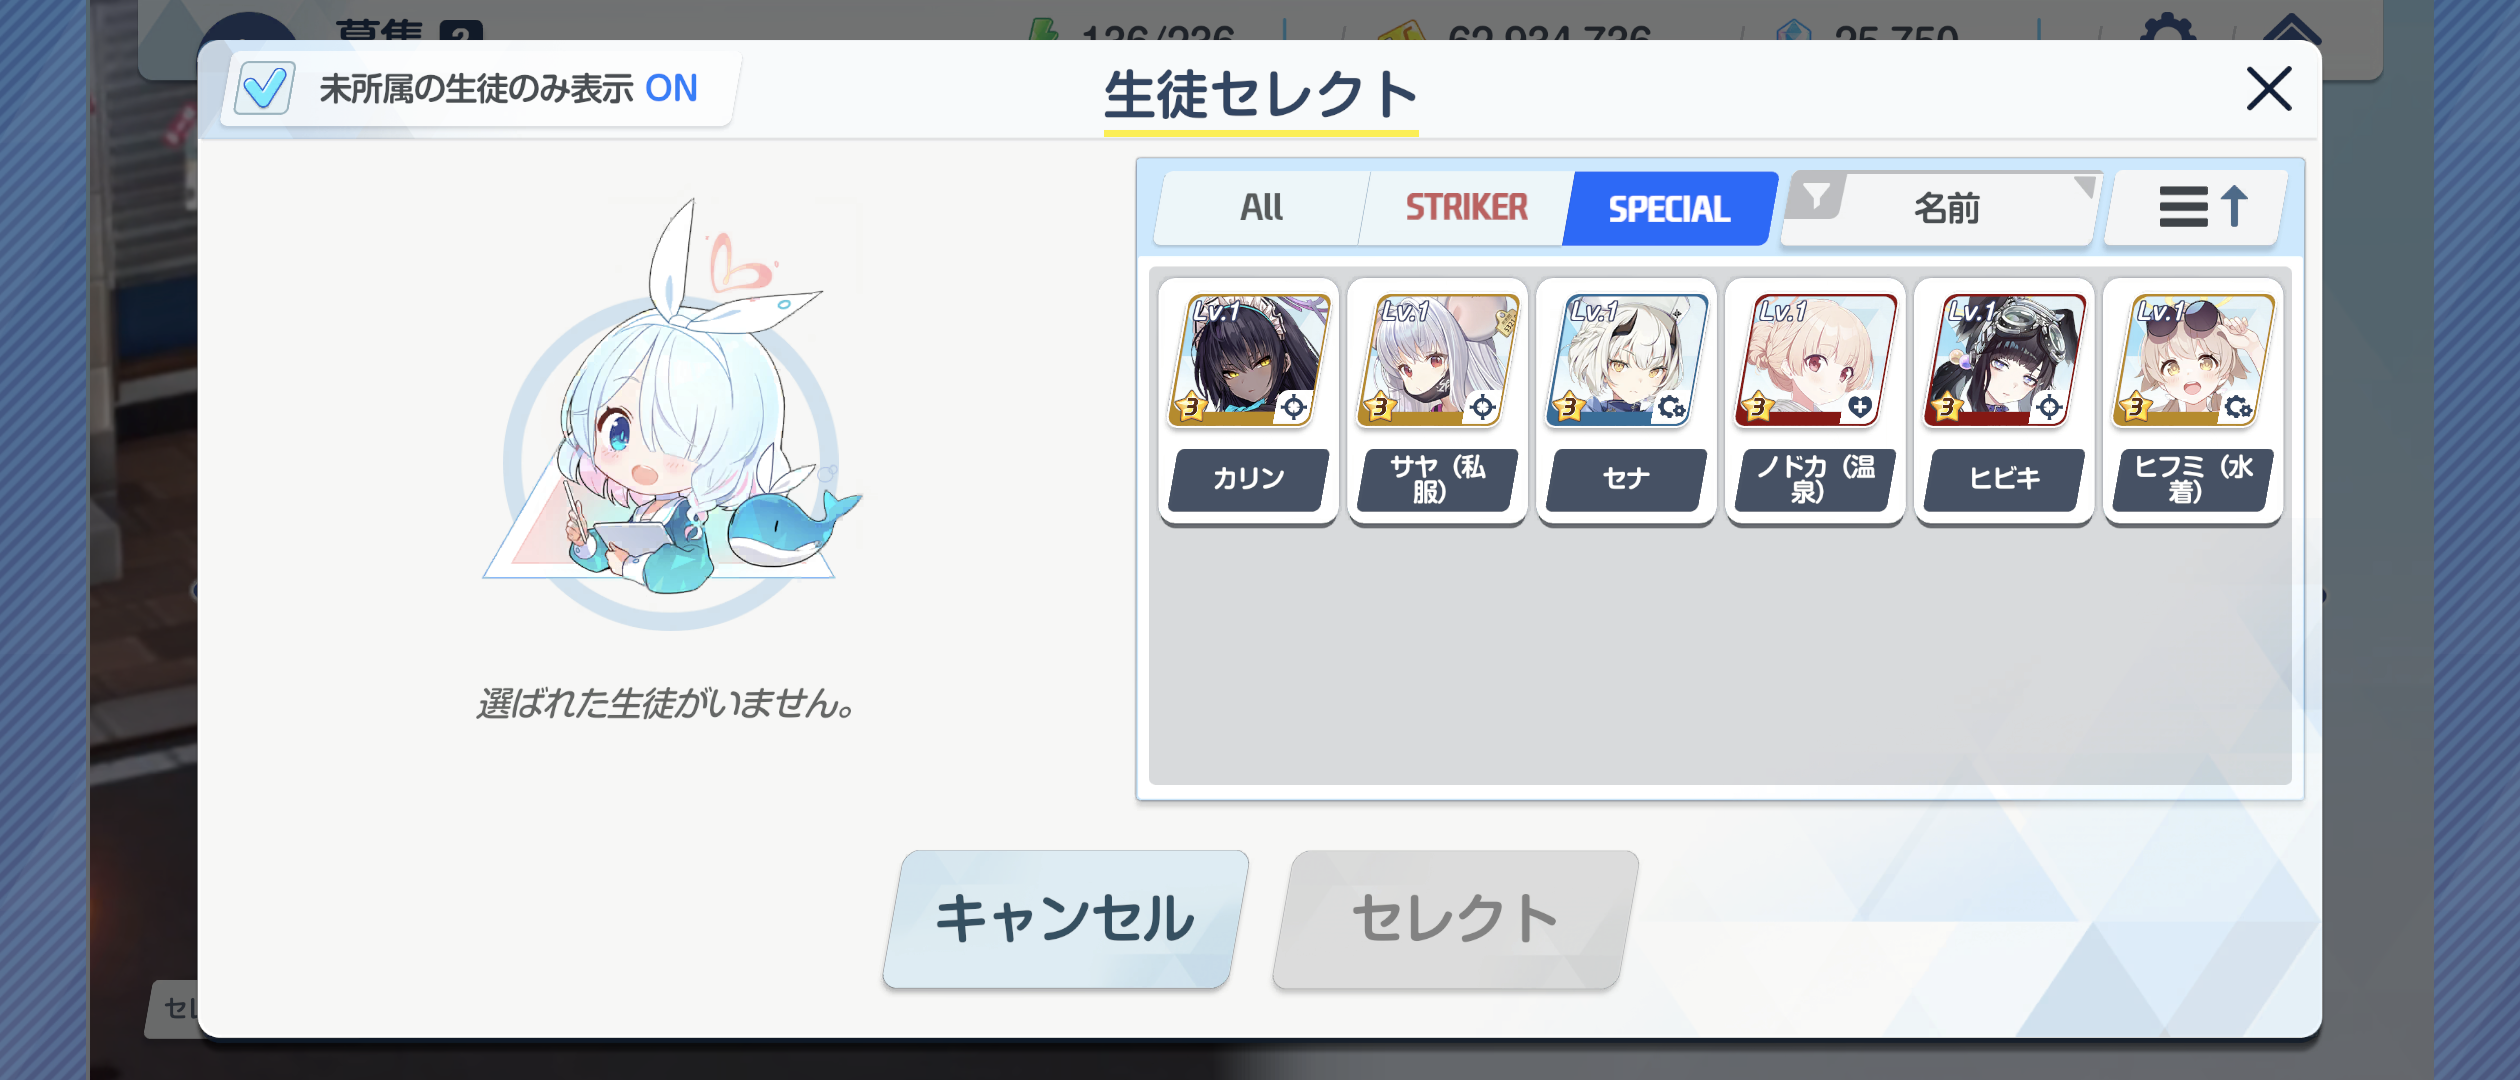Pick the ノドカ (温泉) student card
This screenshot has height=1080, width=2520.
pos(1815,401)
